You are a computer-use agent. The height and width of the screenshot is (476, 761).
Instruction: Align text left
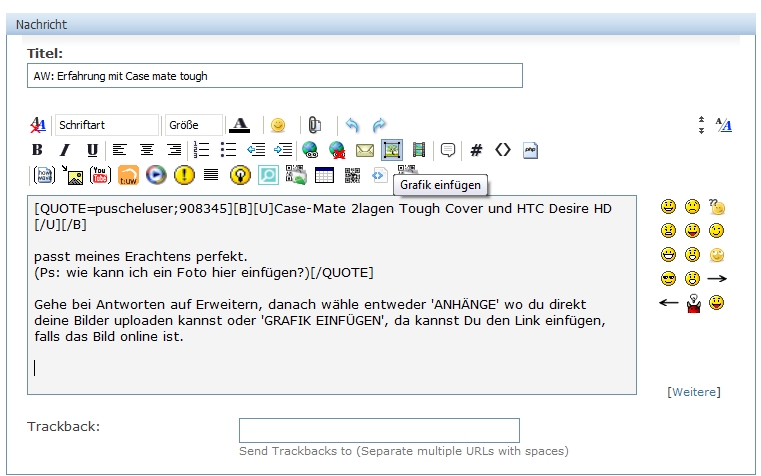119,150
